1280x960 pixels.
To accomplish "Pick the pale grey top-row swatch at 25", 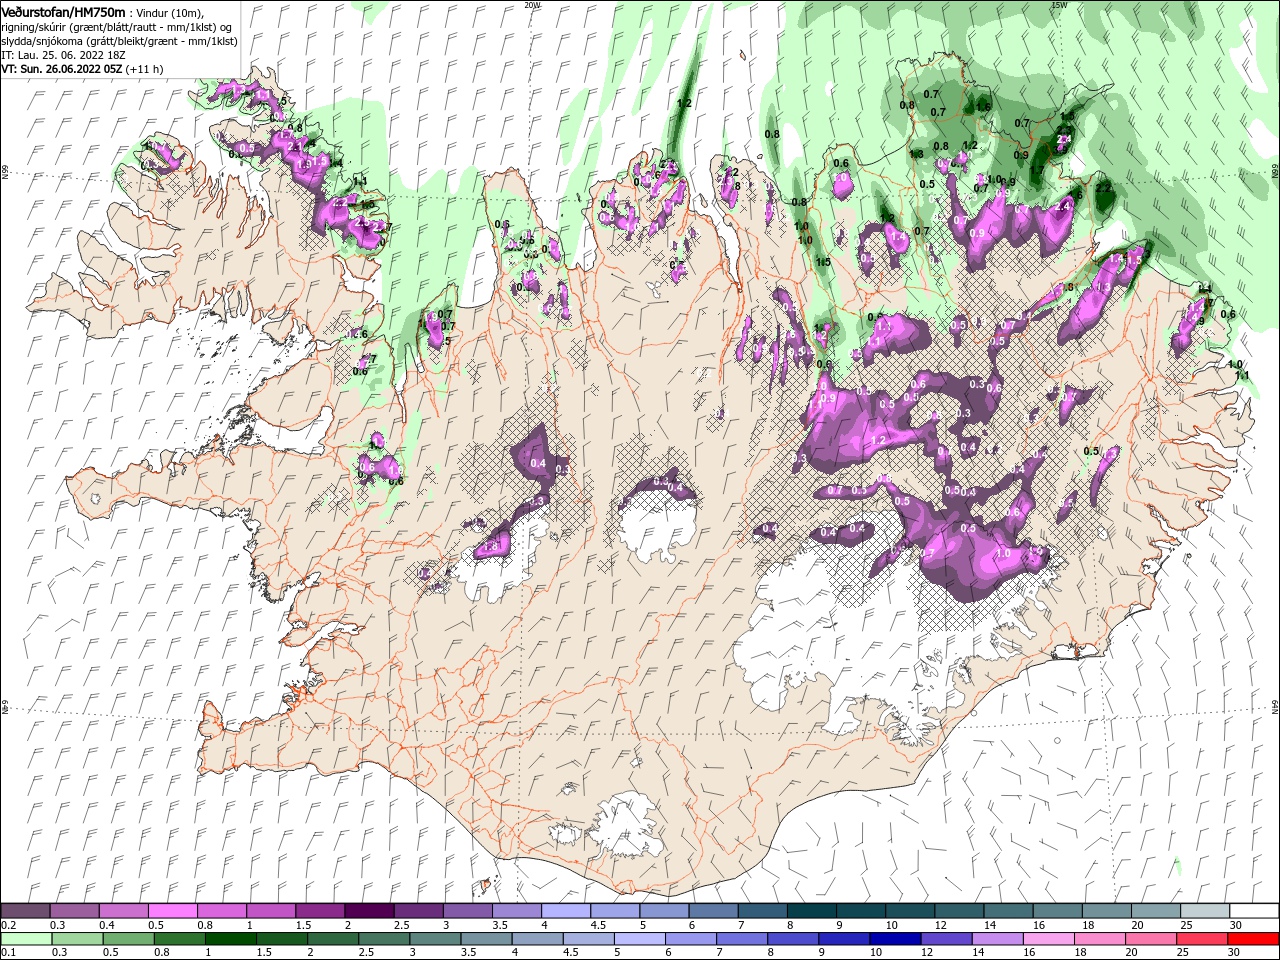I will click(x=1205, y=911).
